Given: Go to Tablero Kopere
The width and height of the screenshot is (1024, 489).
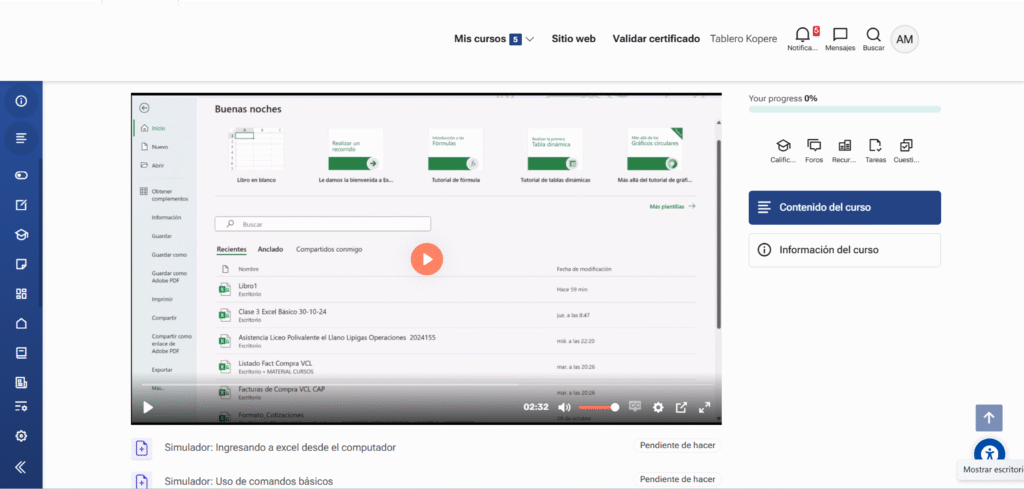Looking at the screenshot, I should pos(743,39).
